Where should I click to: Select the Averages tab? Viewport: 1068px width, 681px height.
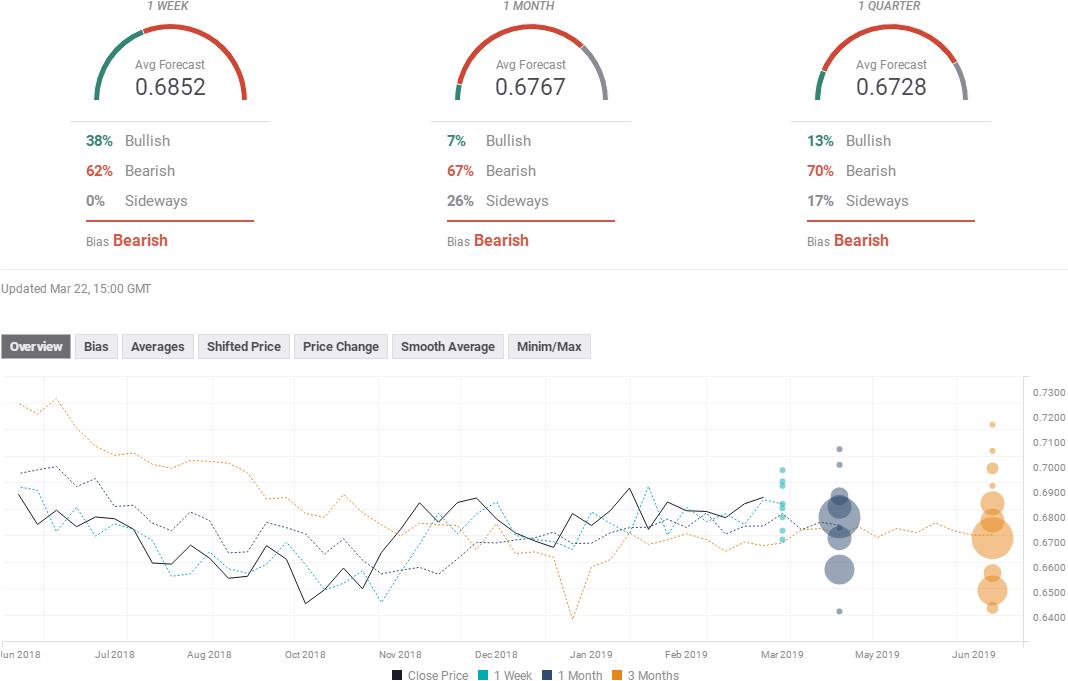pos(157,347)
